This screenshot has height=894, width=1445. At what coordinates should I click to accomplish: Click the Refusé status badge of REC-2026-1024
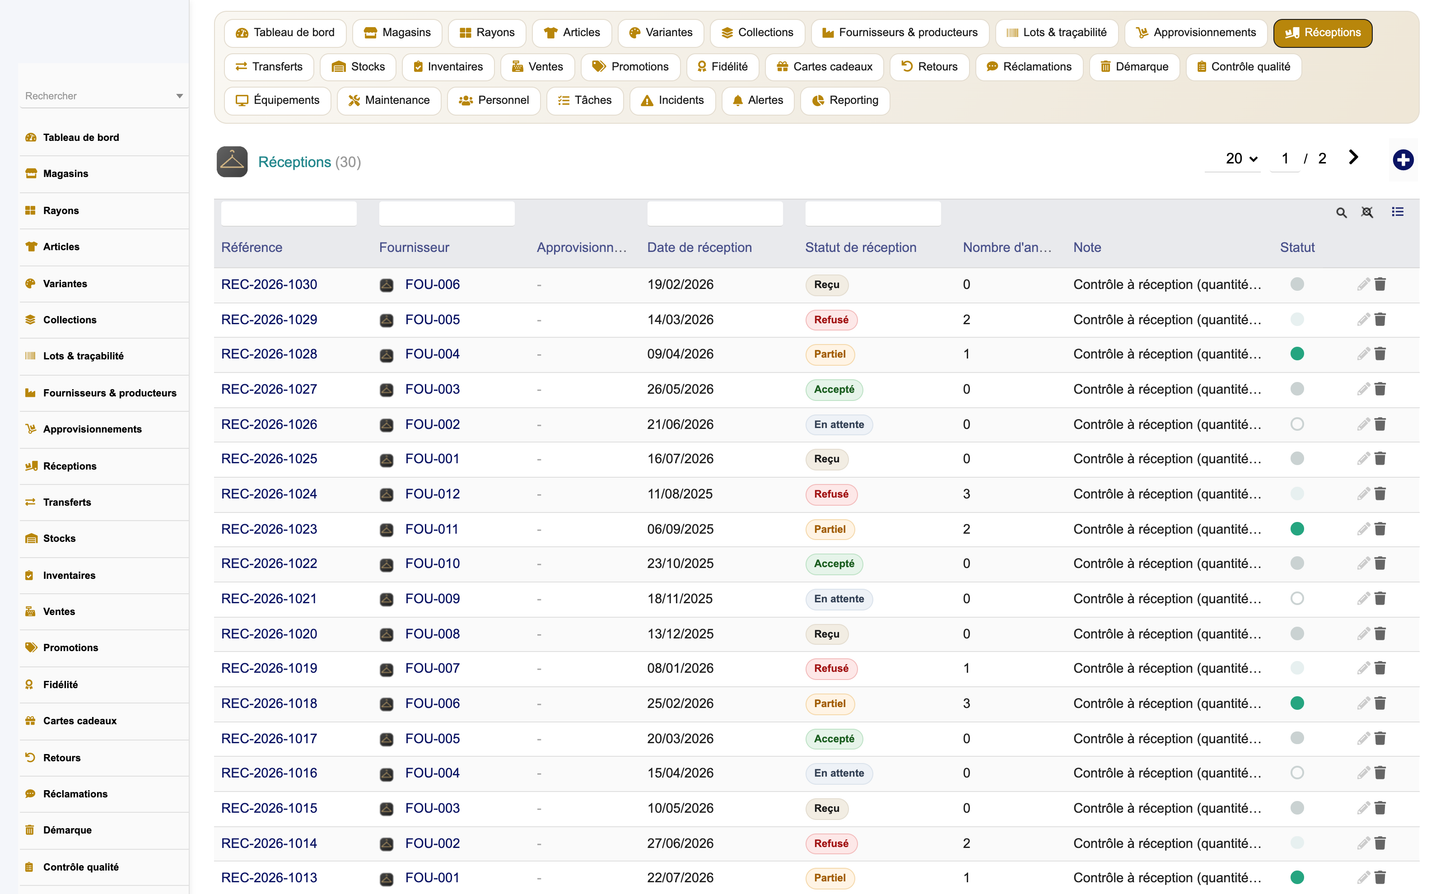831,494
